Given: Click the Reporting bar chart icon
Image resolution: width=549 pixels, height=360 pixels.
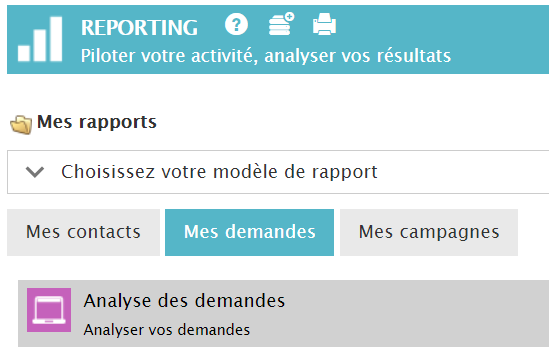Looking at the screenshot, I should coord(40,39).
